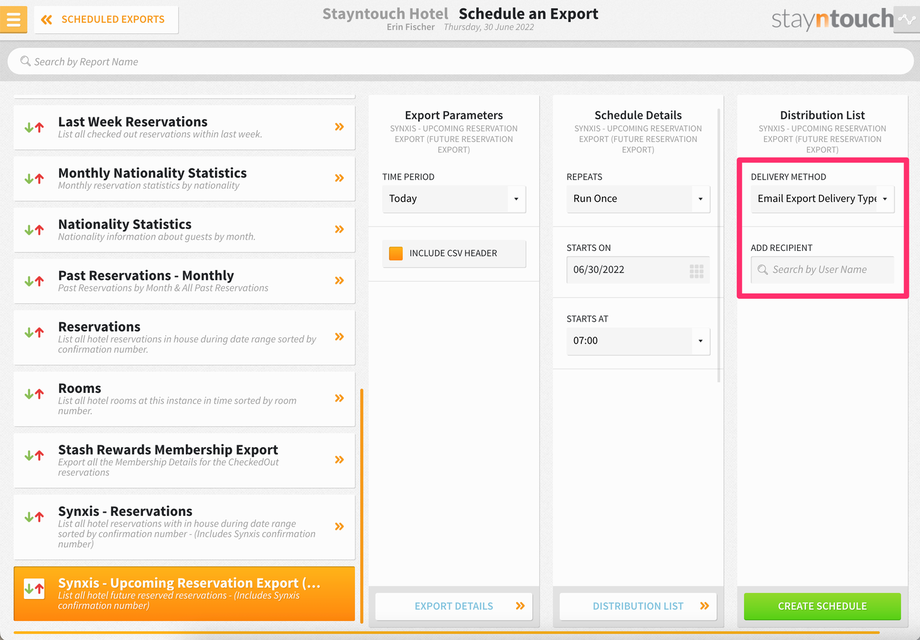Open the Delivery Method dropdown
This screenshot has width=920, height=640.
point(822,198)
